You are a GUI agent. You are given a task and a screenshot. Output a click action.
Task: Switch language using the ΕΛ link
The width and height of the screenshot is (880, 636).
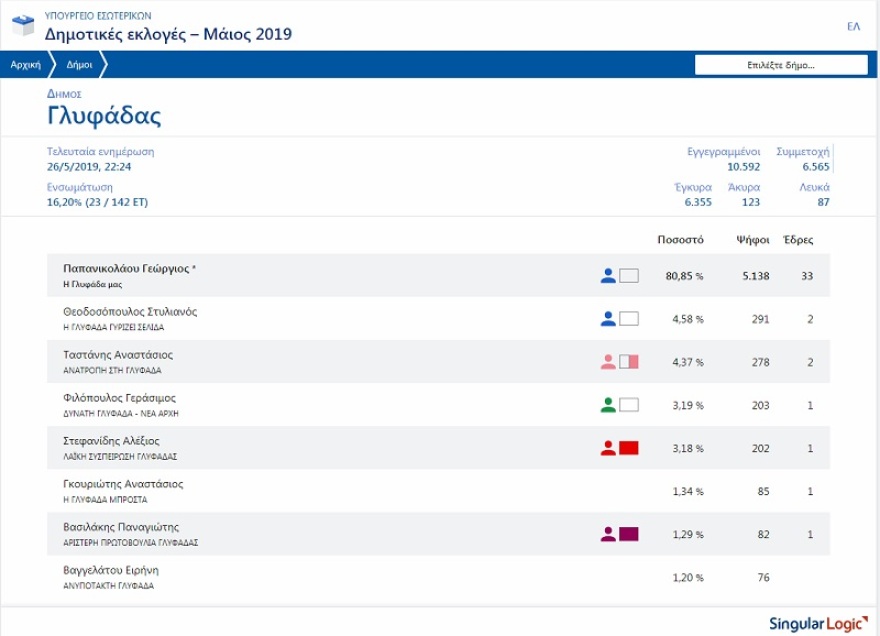coord(853,26)
